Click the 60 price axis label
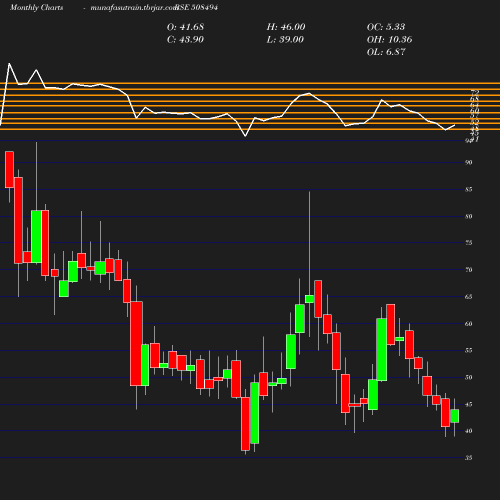The width and height of the screenshot is (500, 500). tap(469, 324)
